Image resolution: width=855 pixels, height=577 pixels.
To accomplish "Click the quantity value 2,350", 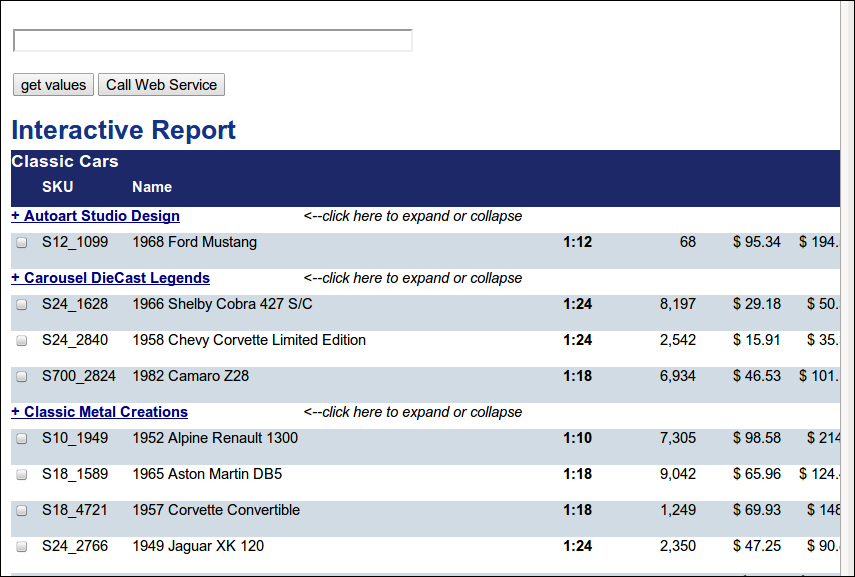I will pyautogui.click(x=678, y=546).
